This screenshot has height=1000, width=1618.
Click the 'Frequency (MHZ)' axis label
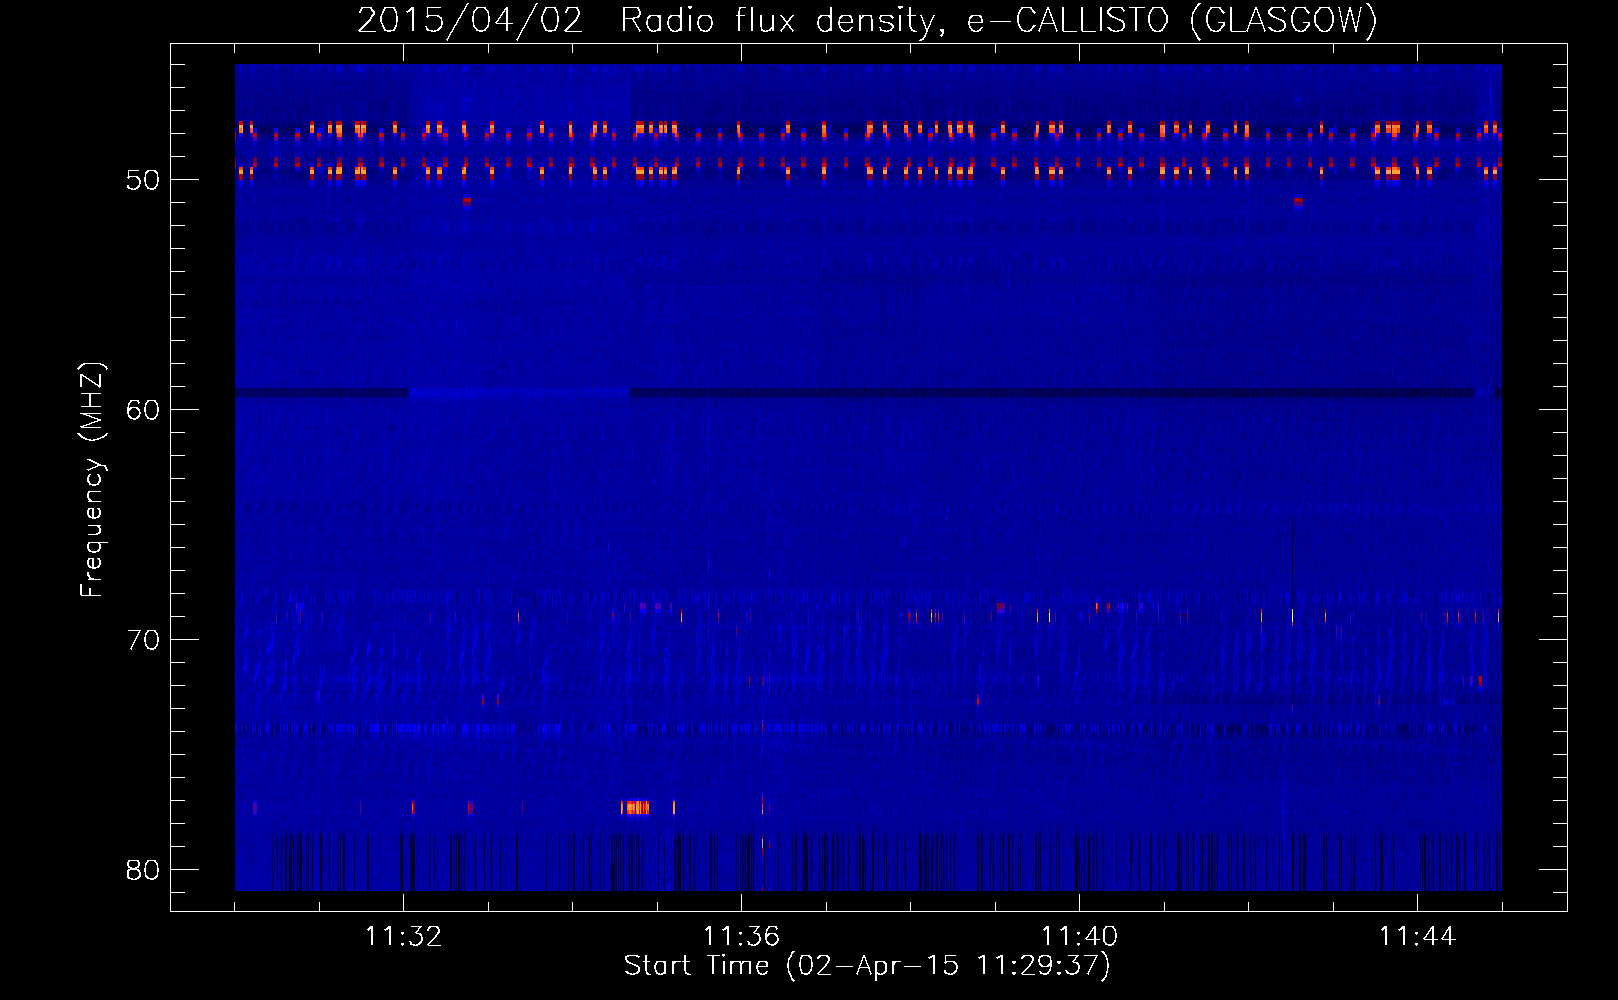(92, 480)
